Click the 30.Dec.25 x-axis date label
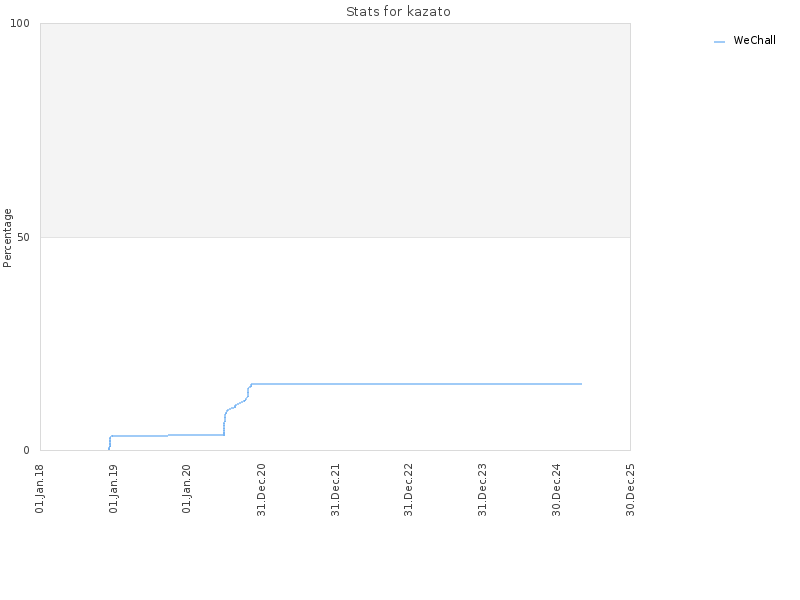800x600 pixels. (x=630, y=490)
